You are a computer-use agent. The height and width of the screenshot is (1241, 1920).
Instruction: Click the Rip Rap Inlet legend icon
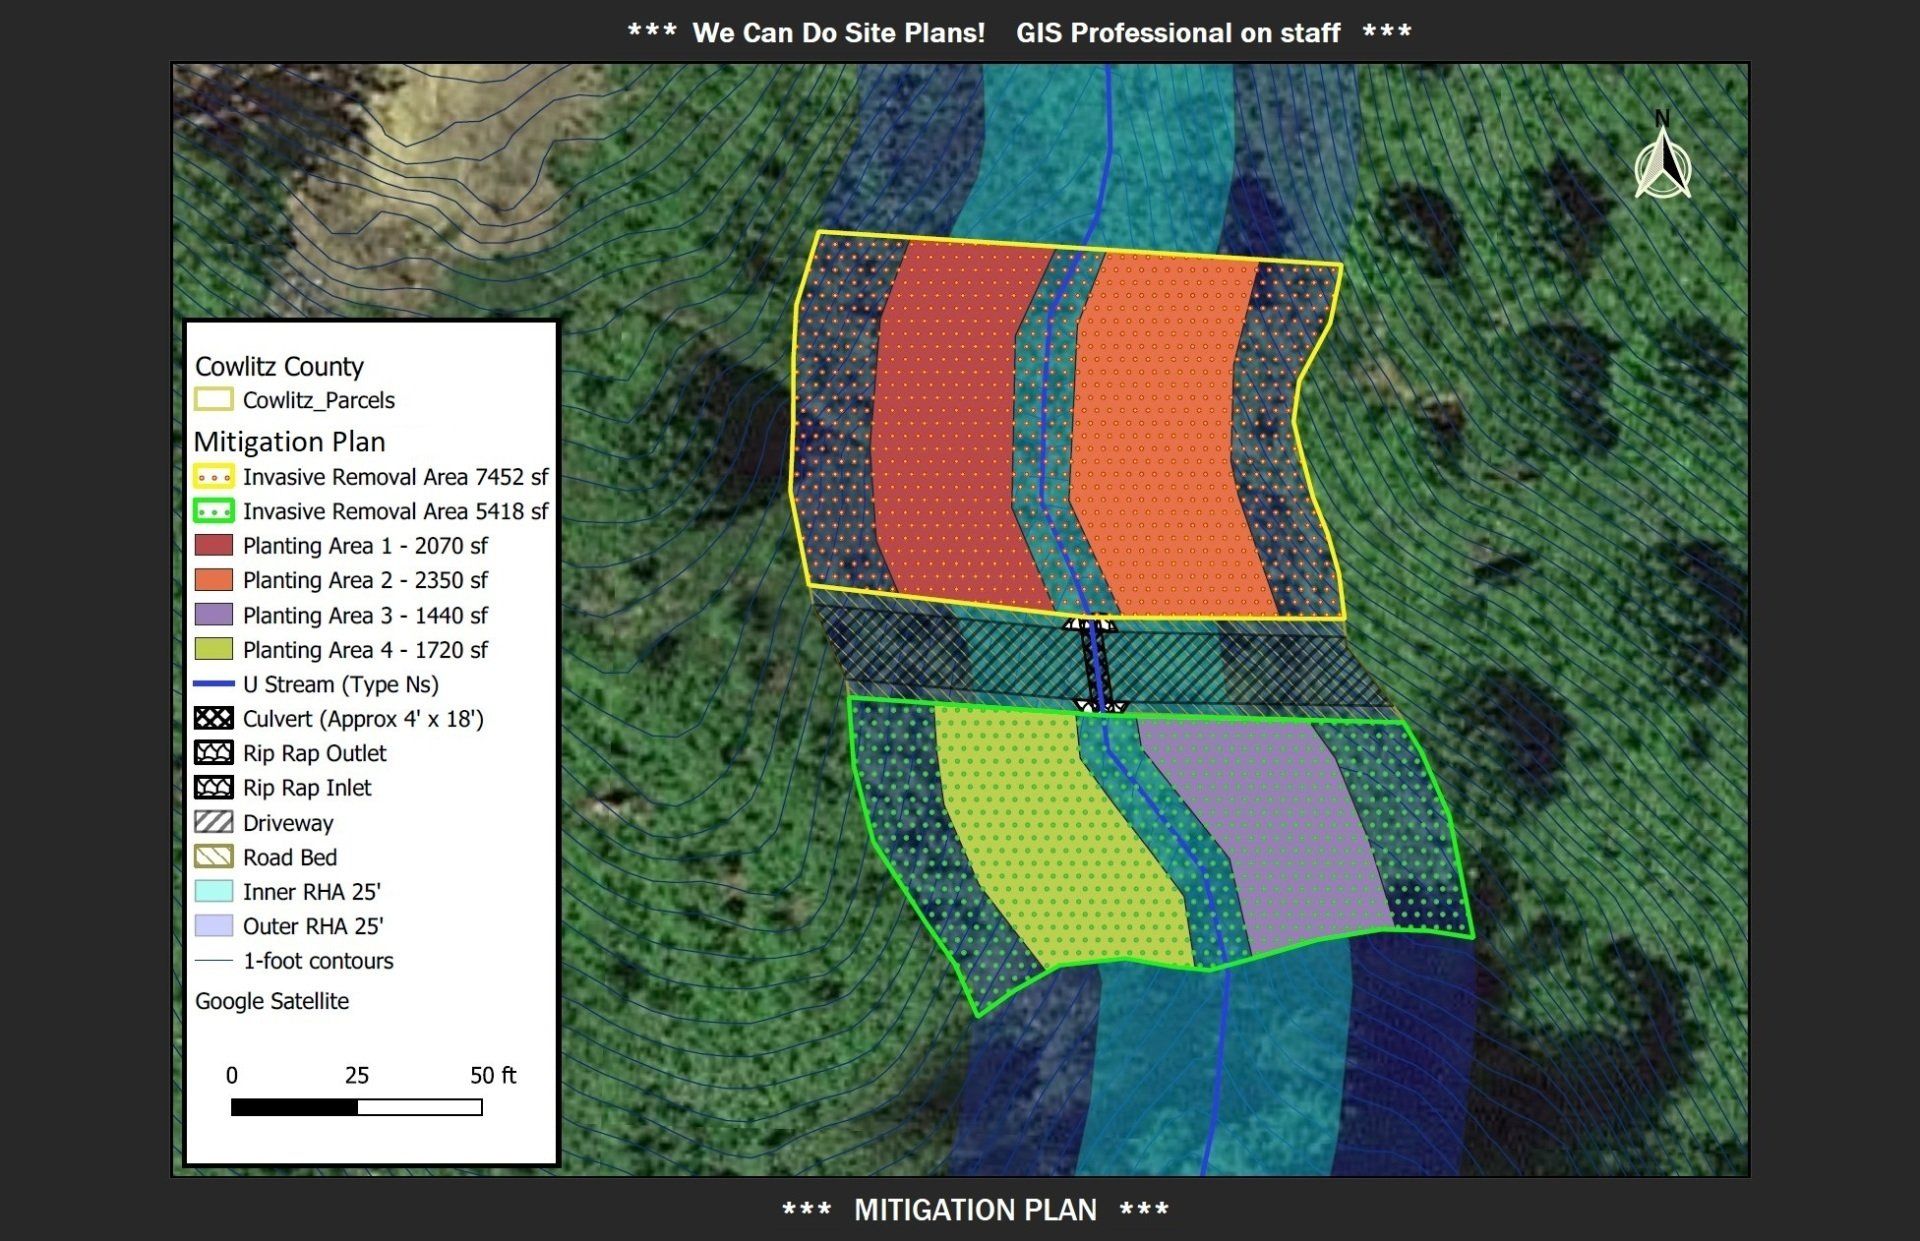(213, 788)
